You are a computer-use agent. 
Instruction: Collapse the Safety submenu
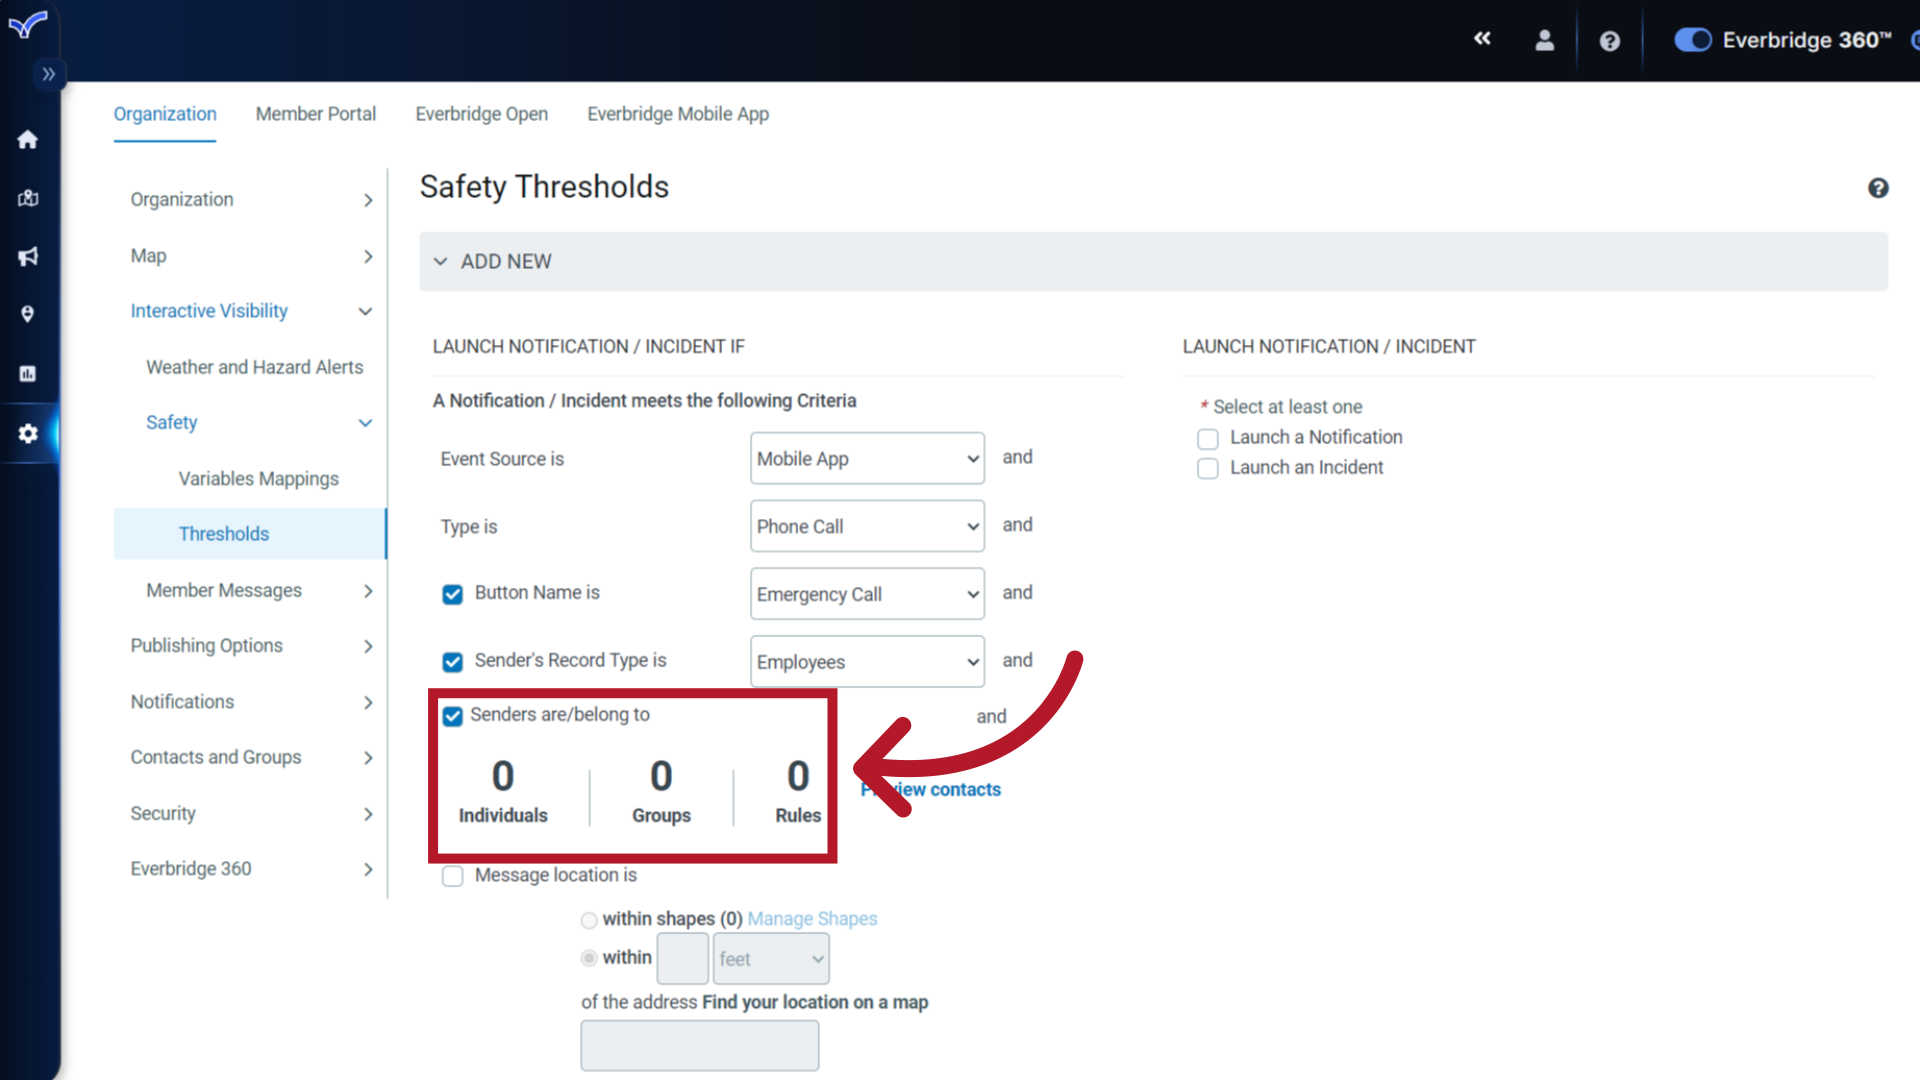click(x=259, y=422)
